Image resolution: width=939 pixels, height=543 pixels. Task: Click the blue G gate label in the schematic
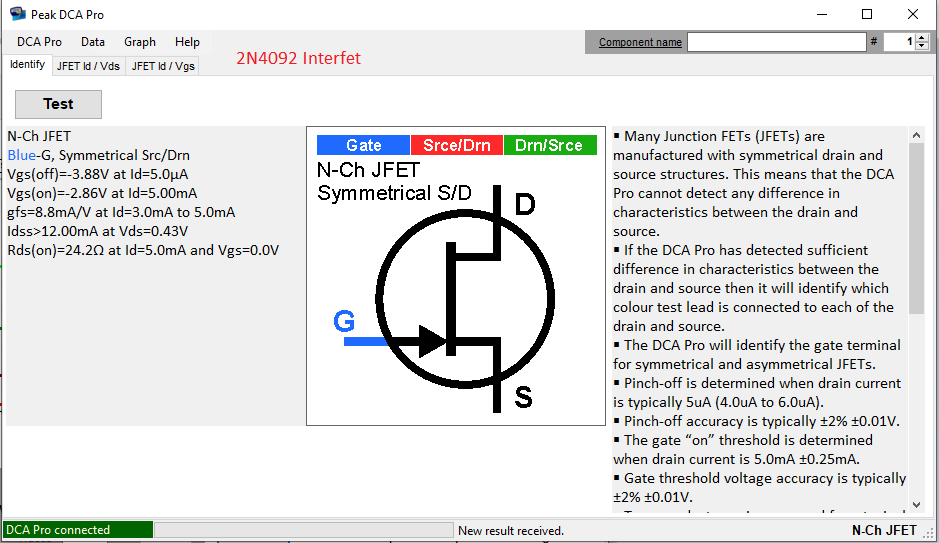344,321
